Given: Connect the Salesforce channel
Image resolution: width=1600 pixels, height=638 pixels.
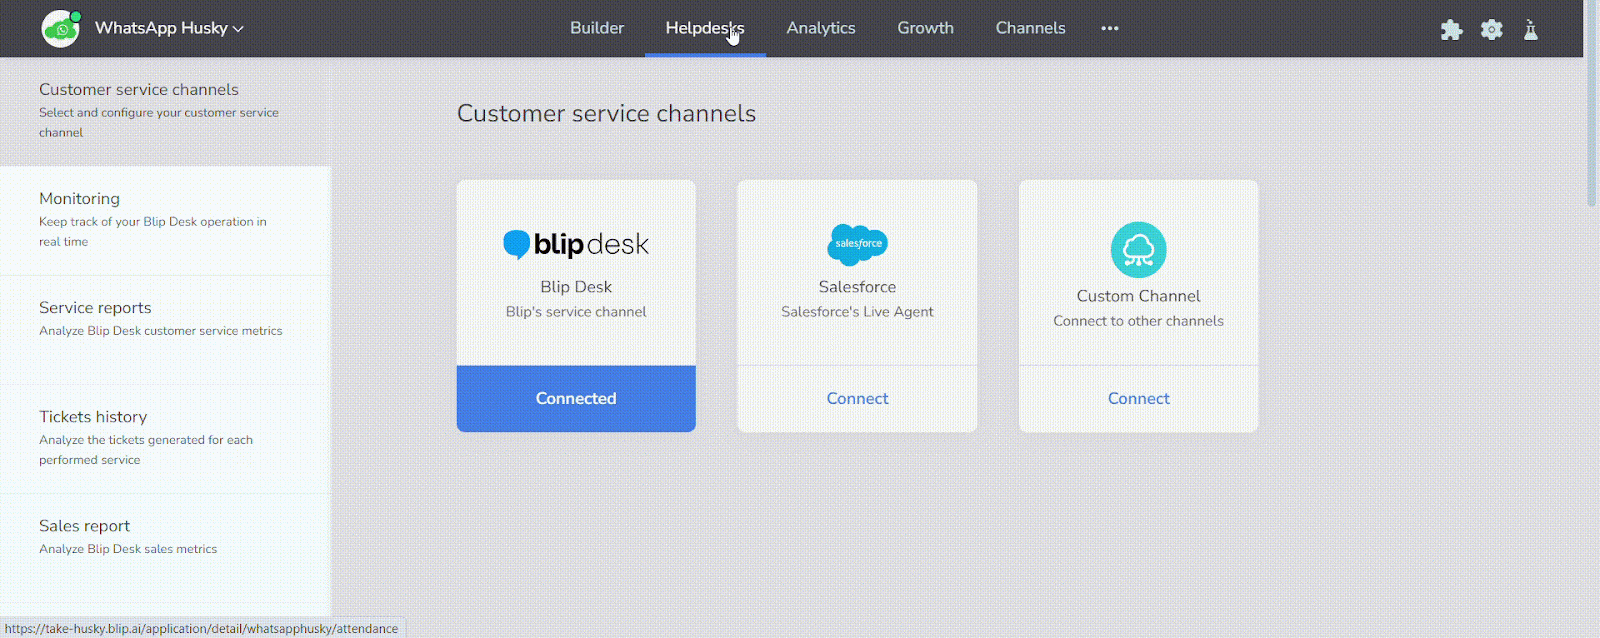Looking at the screenshot, I should (x=857, y=398).
